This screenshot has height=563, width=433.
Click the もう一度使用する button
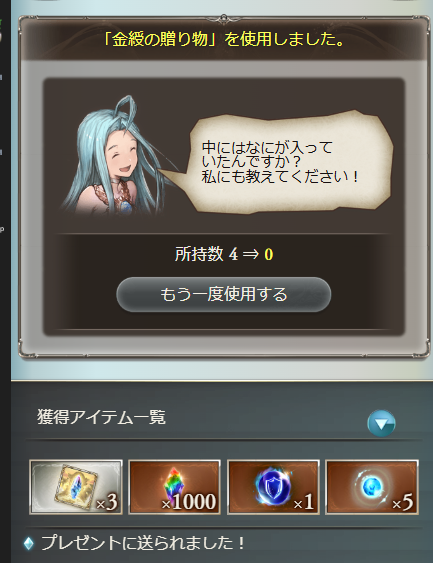[223, 294]
